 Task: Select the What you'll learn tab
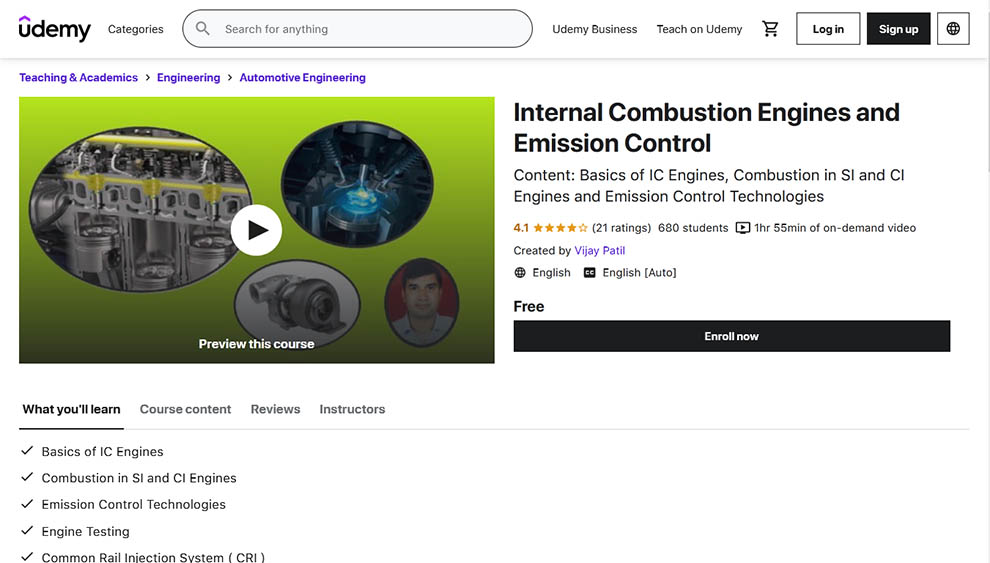71,409
